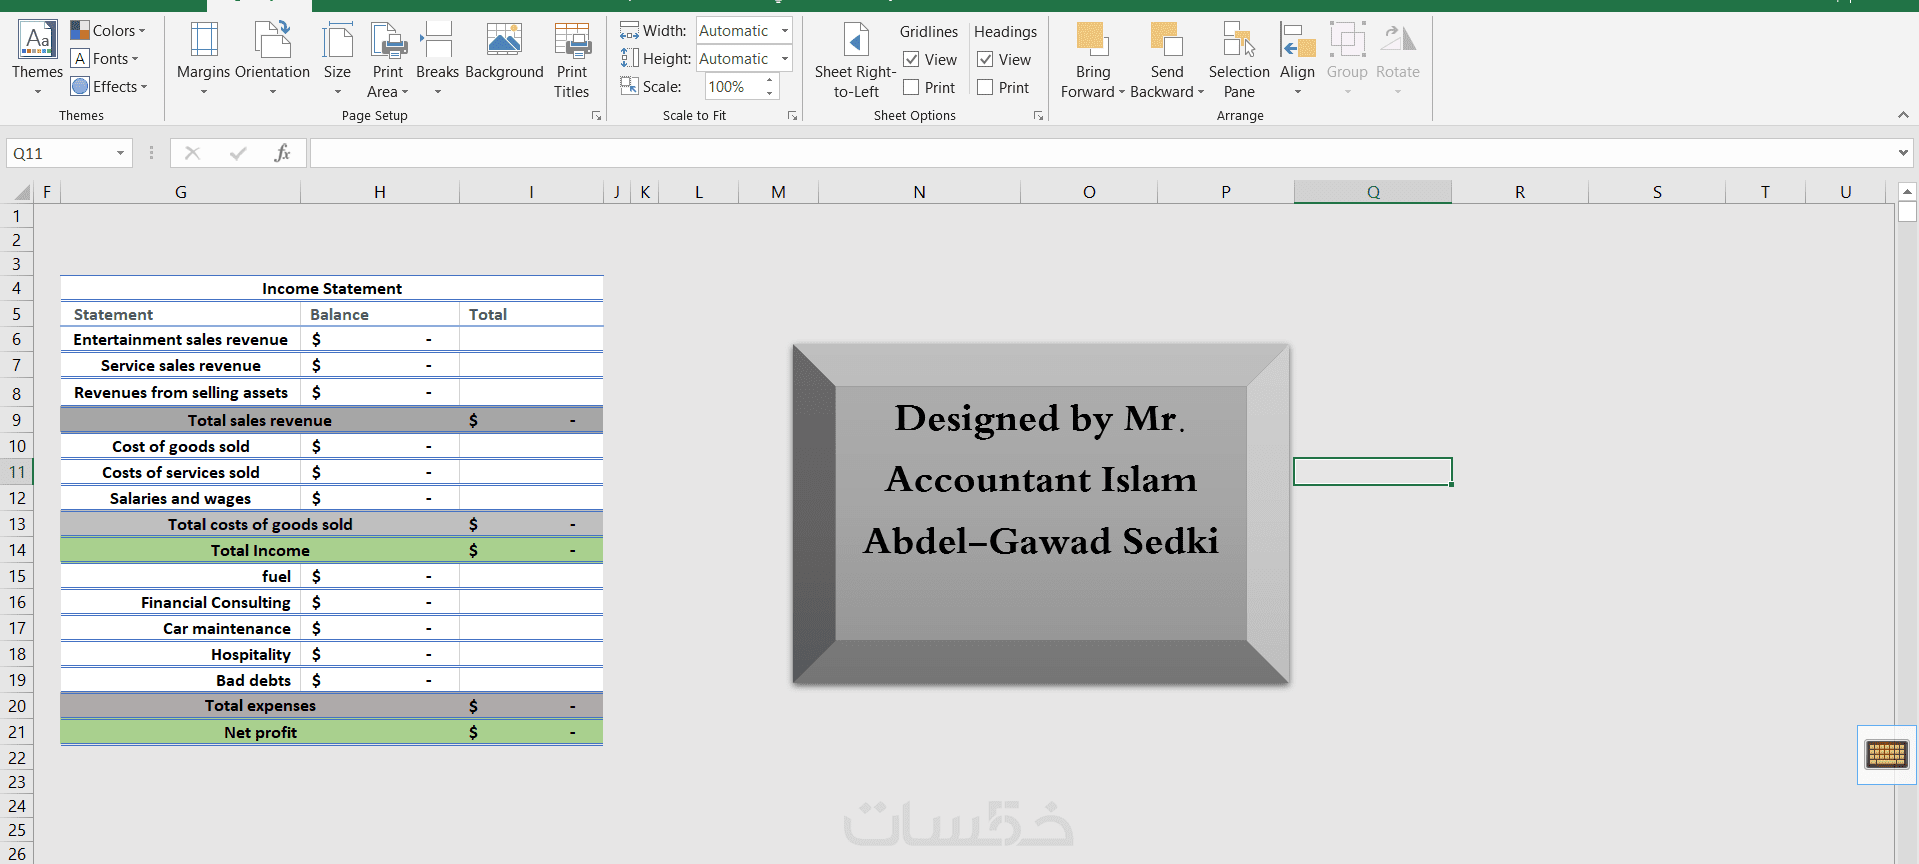The width and height of the screenshot is (1919, 864).
Task: Select the 'Hospitality' cell
Action: click(181, 654)
